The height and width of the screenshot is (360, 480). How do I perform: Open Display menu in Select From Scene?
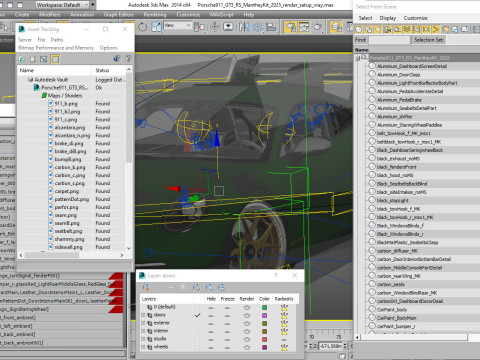[x=388, y=18]
